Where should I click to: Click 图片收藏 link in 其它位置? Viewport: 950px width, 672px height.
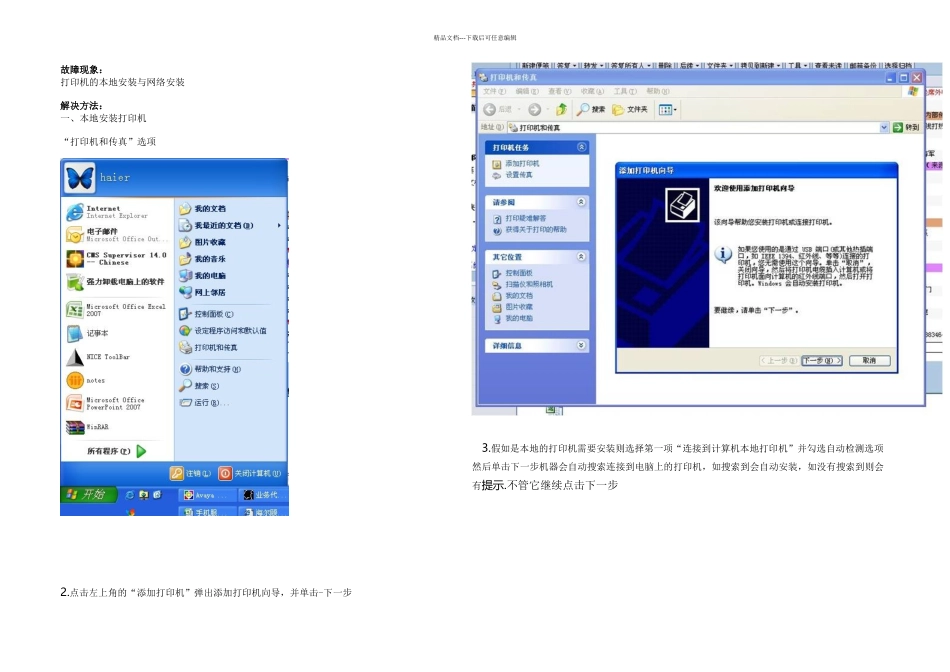click(x=513, y=307)
